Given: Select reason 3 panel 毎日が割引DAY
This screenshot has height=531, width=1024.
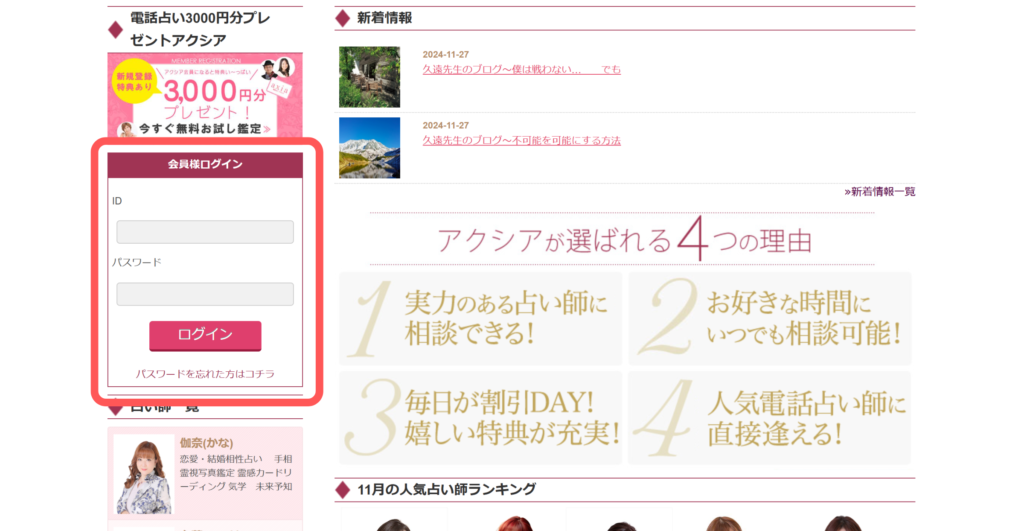Looking at the screenshot, I should (x=481, y=418).
